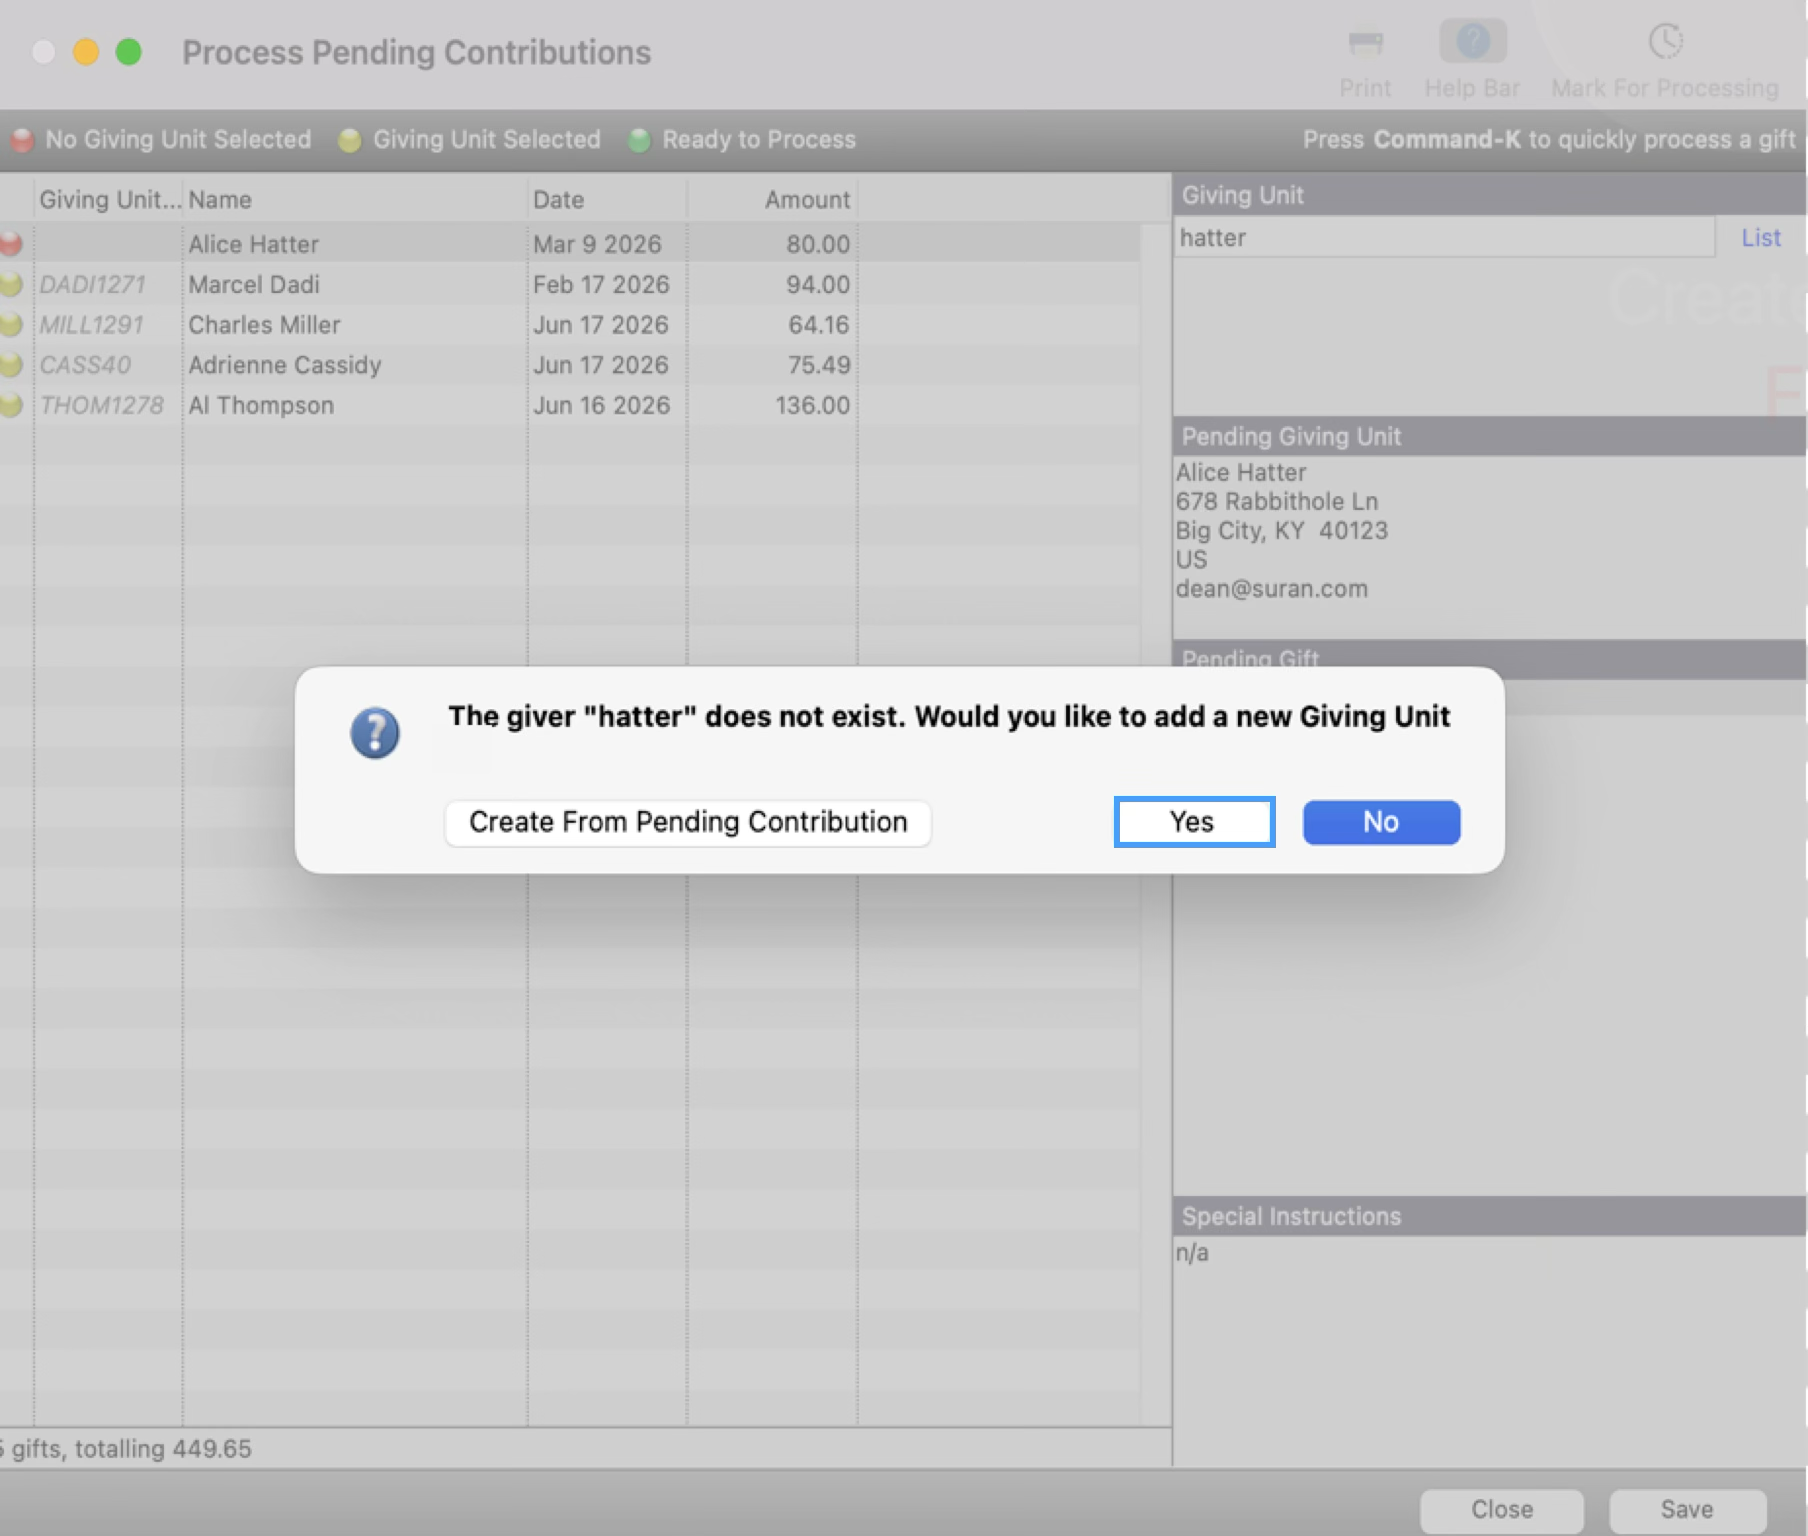This screenshot has width=1808, height=1536.
Task: Click the Giving Unit field containing hatter
Action: click(x=1444, y=238)
